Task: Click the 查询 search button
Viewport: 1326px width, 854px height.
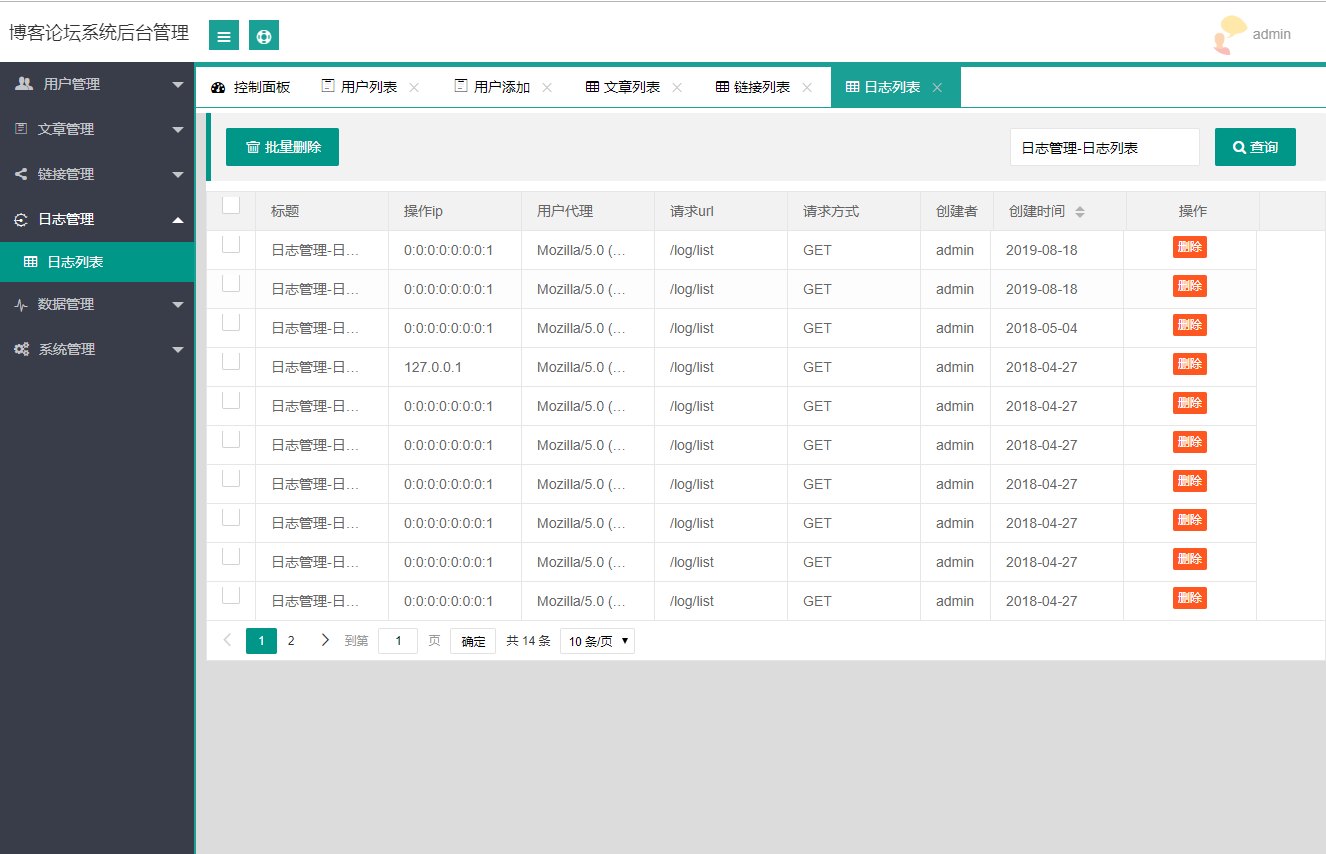Action: [x=1255, y=146]
